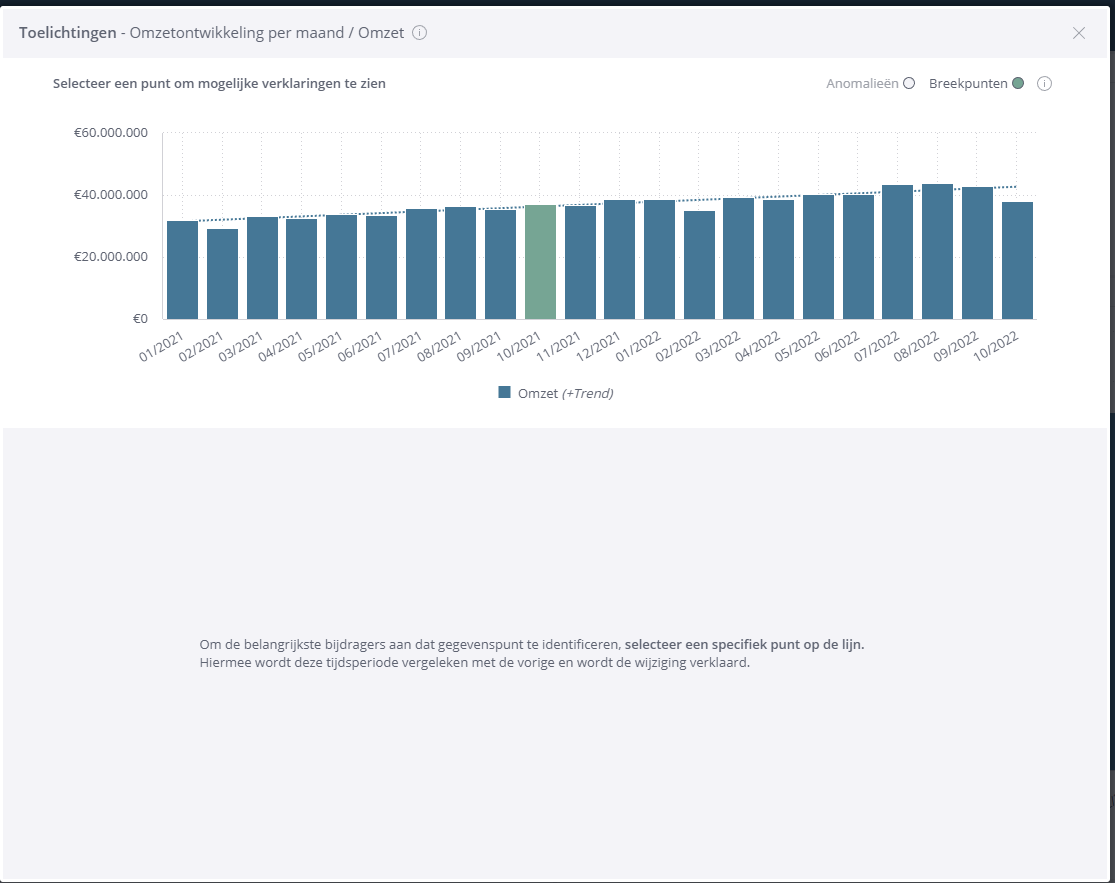Click the bar for 08/2022
The image size is (1115, 883).
[937, 252]
